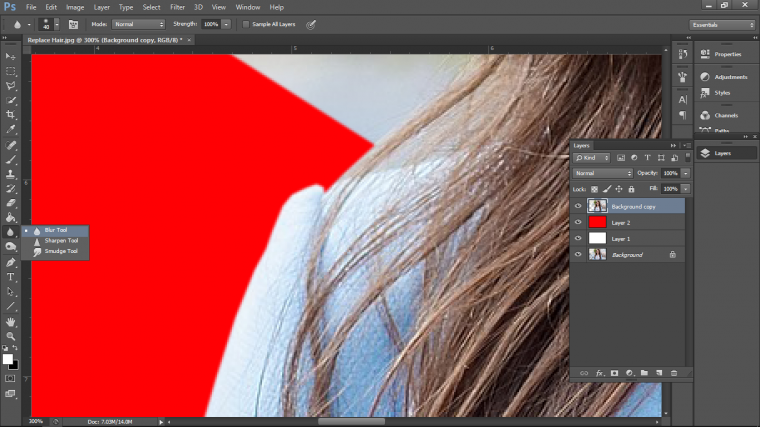Image resolution: width=760 pixels, height=427 pixels.
Task: Hide Layer 1 visibility eye
Action: (578, 238)
